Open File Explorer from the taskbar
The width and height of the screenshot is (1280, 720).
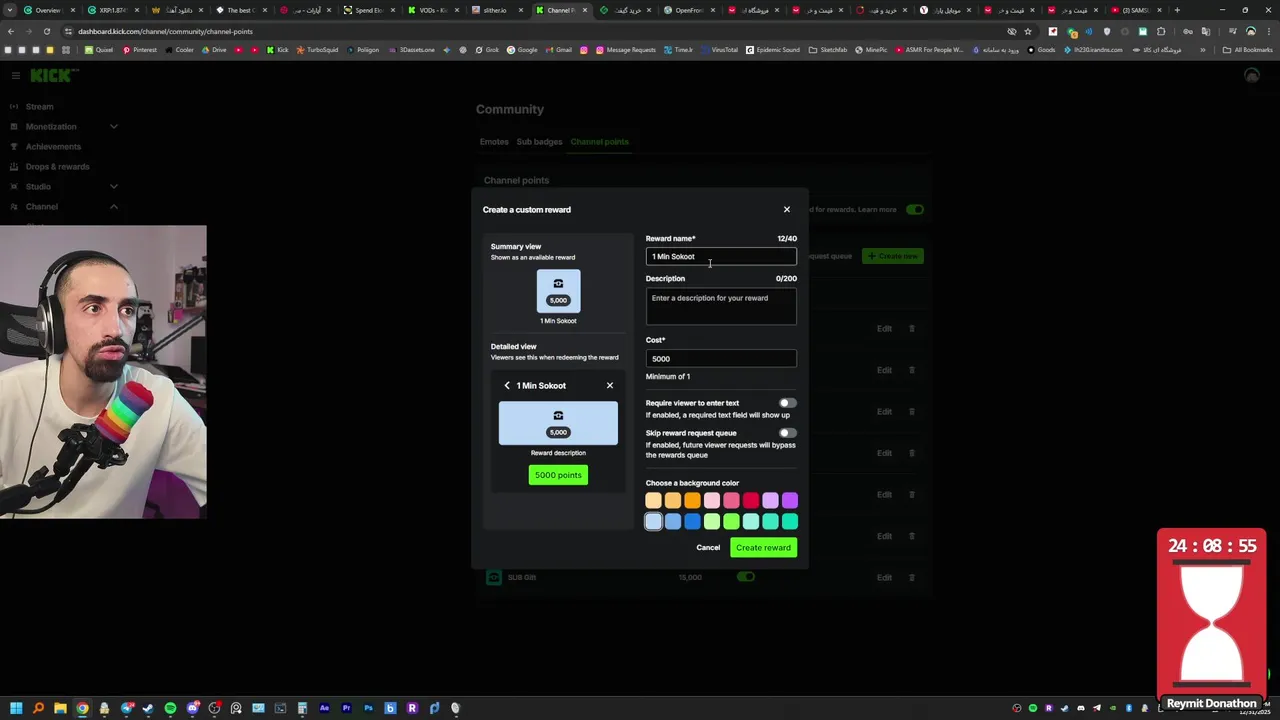pyautogui.click(x=60, y=708)
